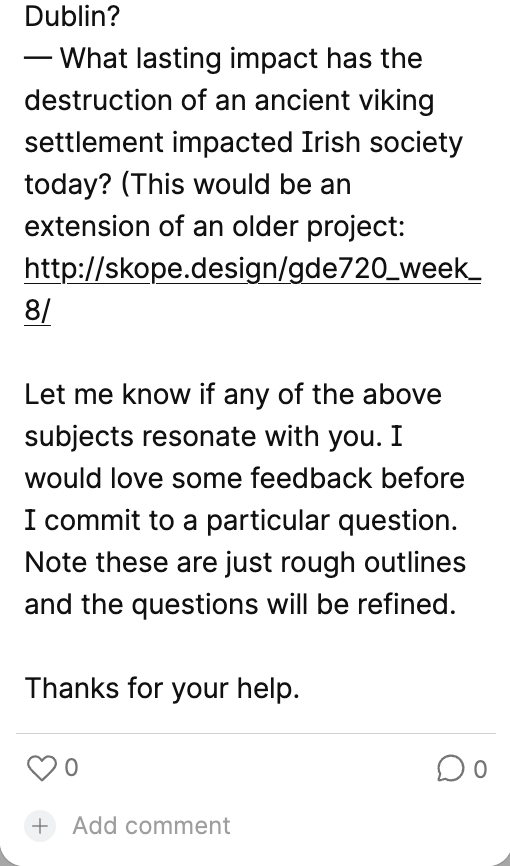The height and width of the screenshot is (866, 510).
Task: Click the divider line above the like icon
Action: coord(256,733)
